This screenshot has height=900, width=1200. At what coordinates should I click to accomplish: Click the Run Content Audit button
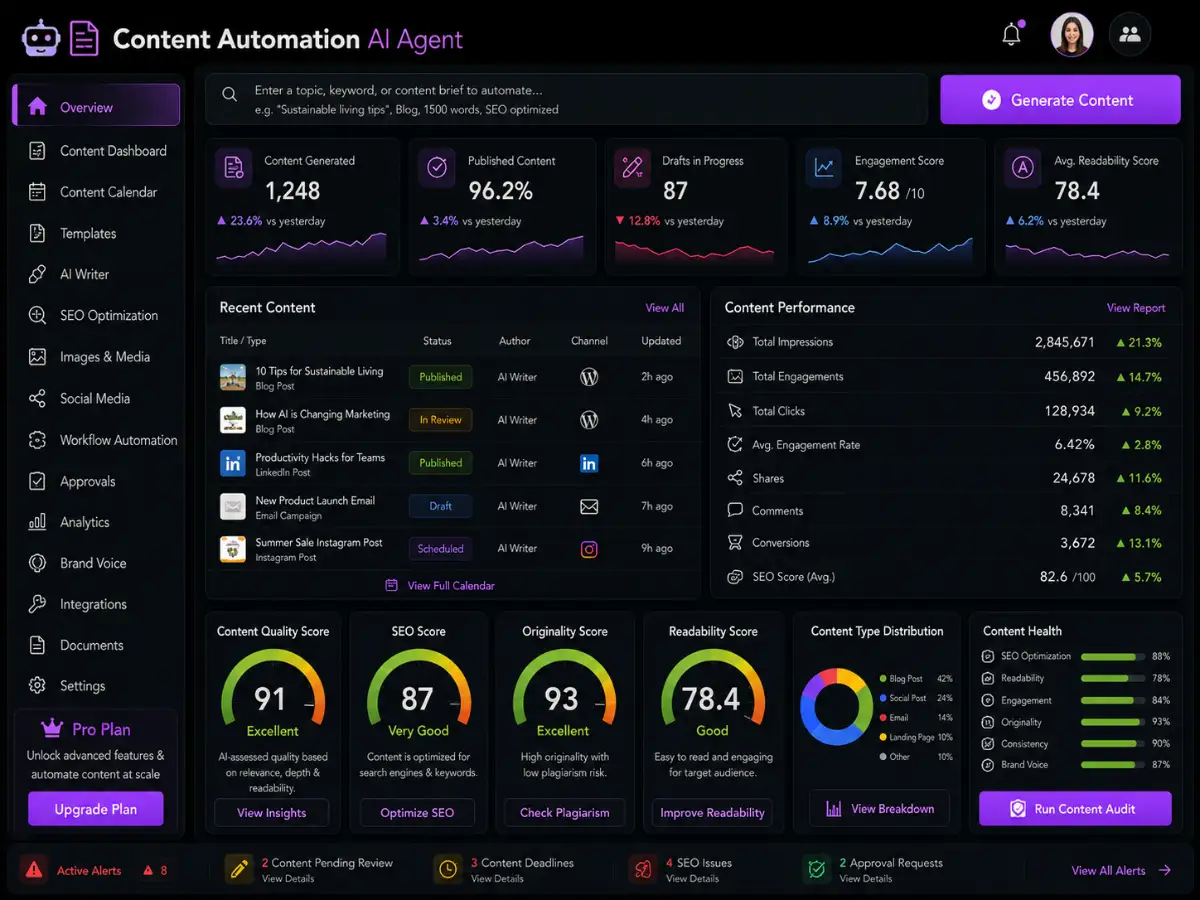(x=1075, y=809)
